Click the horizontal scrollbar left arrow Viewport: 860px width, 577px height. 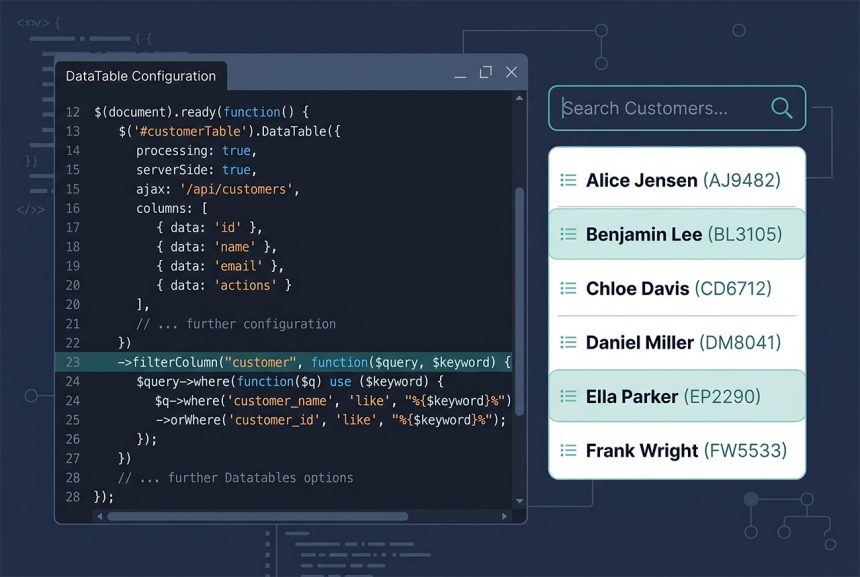(x=99, y=516)
